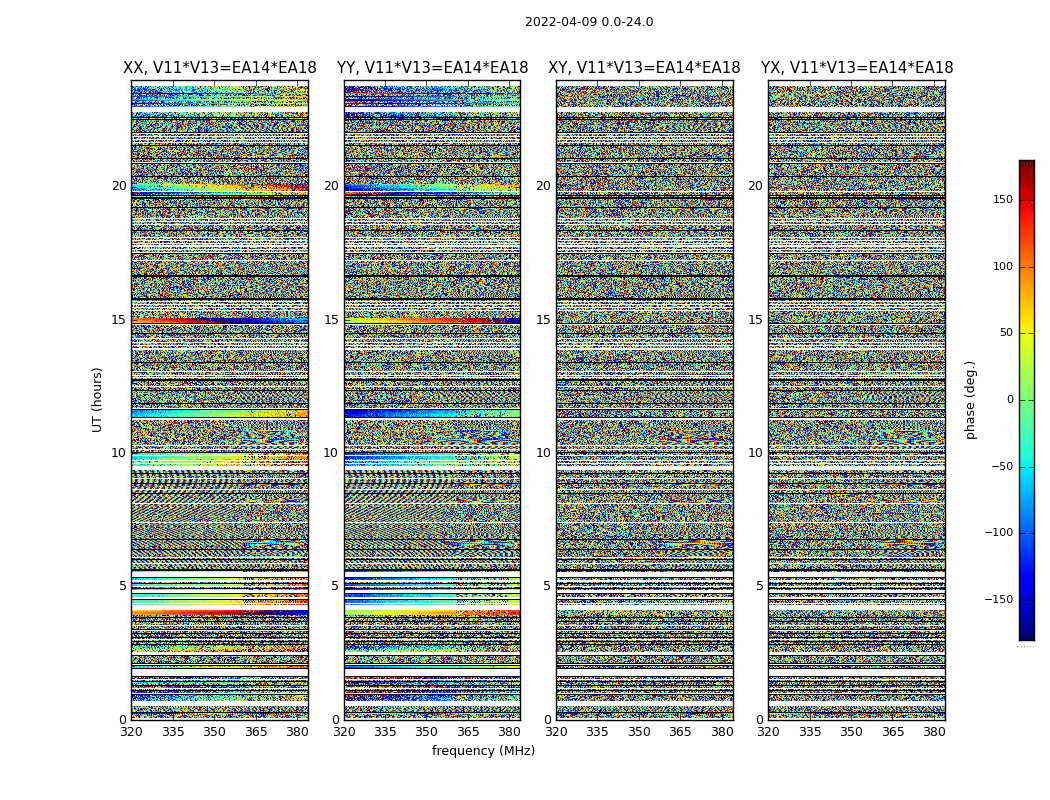The width and height of the screenshot is (1050, 800).
Task: Click the "10" UT tick of XY panel
Action: pos(543,453)
